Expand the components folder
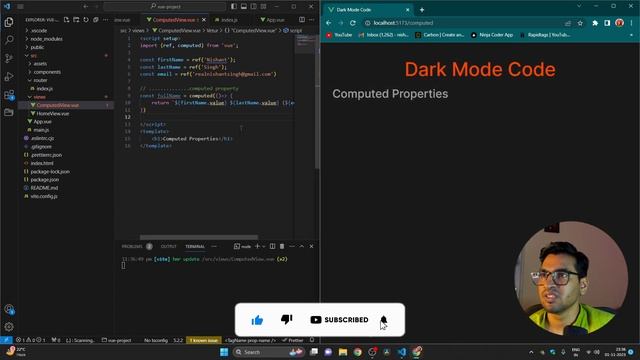The width and height of the screenshot is (640, 360). 47,72
